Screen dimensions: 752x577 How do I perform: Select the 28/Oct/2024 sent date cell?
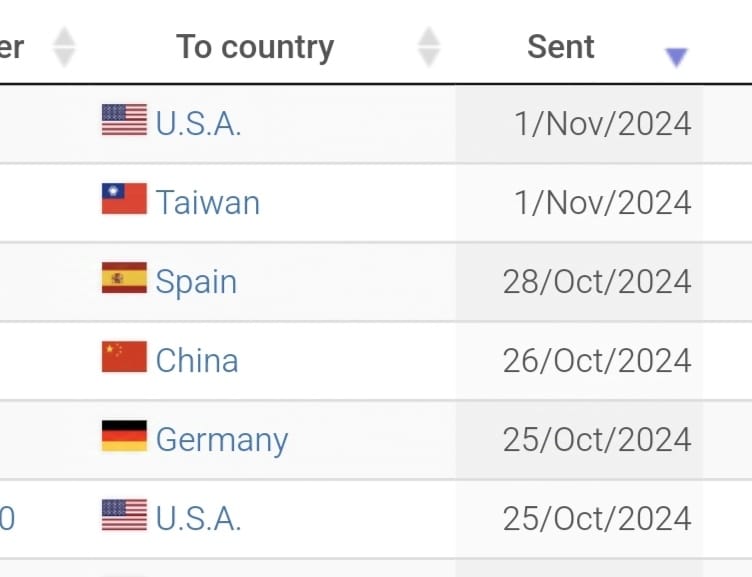(x=579, y=282)
